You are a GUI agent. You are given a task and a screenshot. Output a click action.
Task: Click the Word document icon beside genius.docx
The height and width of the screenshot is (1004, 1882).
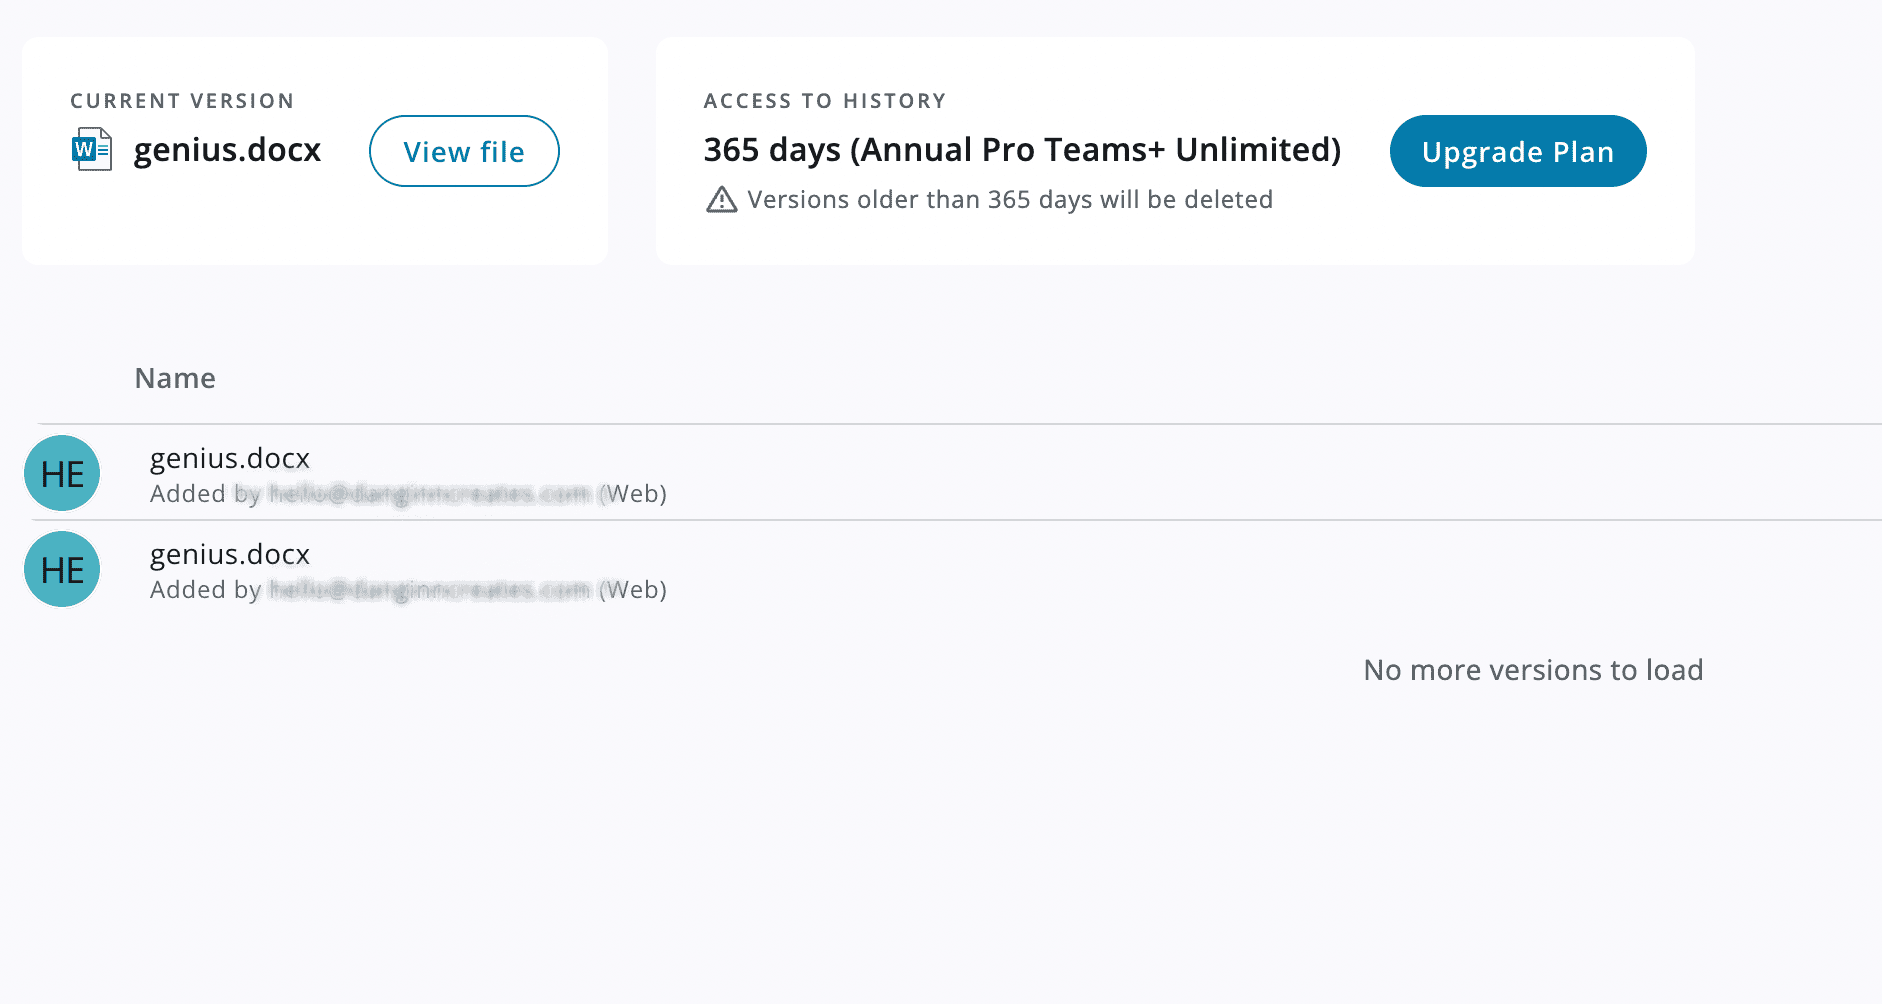pos(92,150)
